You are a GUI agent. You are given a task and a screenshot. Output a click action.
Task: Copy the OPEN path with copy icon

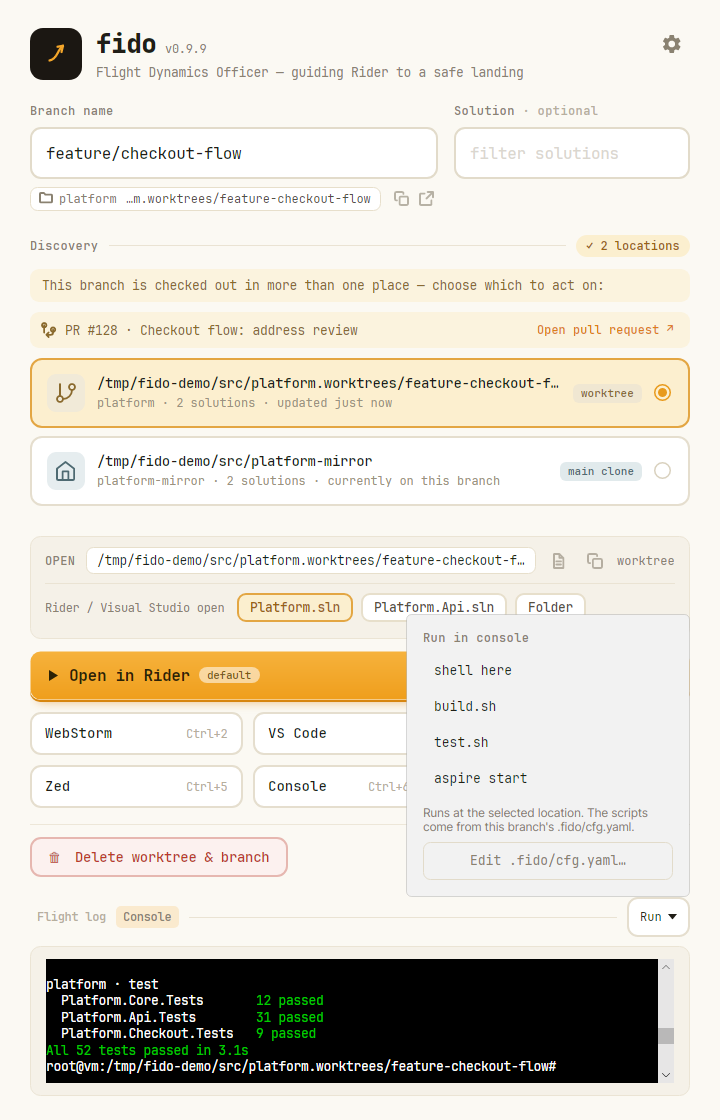point(594,561)
